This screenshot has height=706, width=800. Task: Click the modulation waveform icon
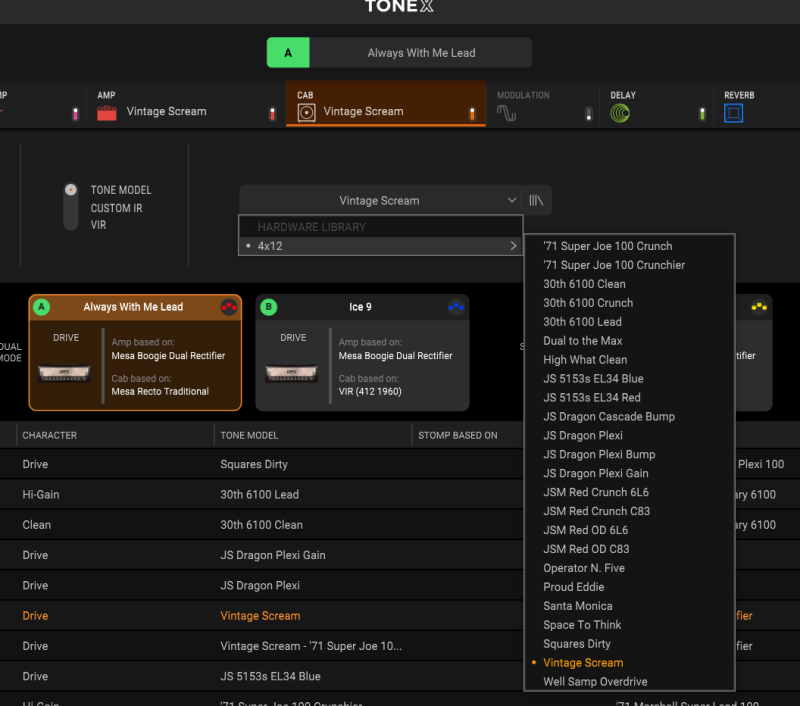(x=507, y=113)
